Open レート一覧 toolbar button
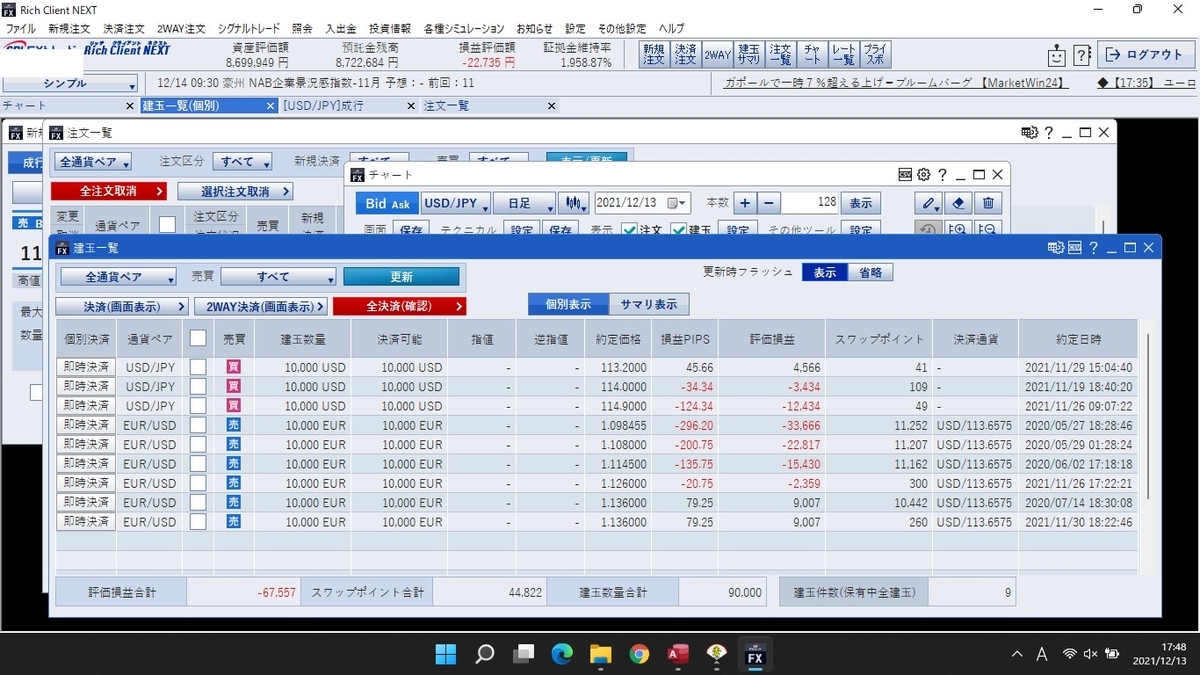 pos(843,55)
